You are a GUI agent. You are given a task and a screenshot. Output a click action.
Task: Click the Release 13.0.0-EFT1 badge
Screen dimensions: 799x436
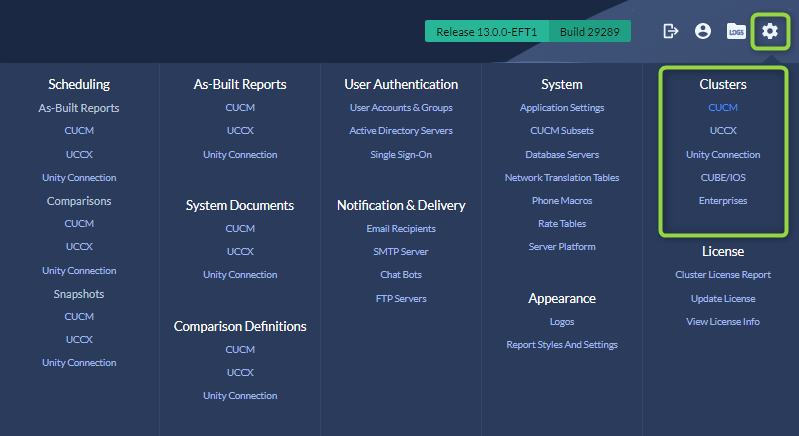tap(487, 31)
